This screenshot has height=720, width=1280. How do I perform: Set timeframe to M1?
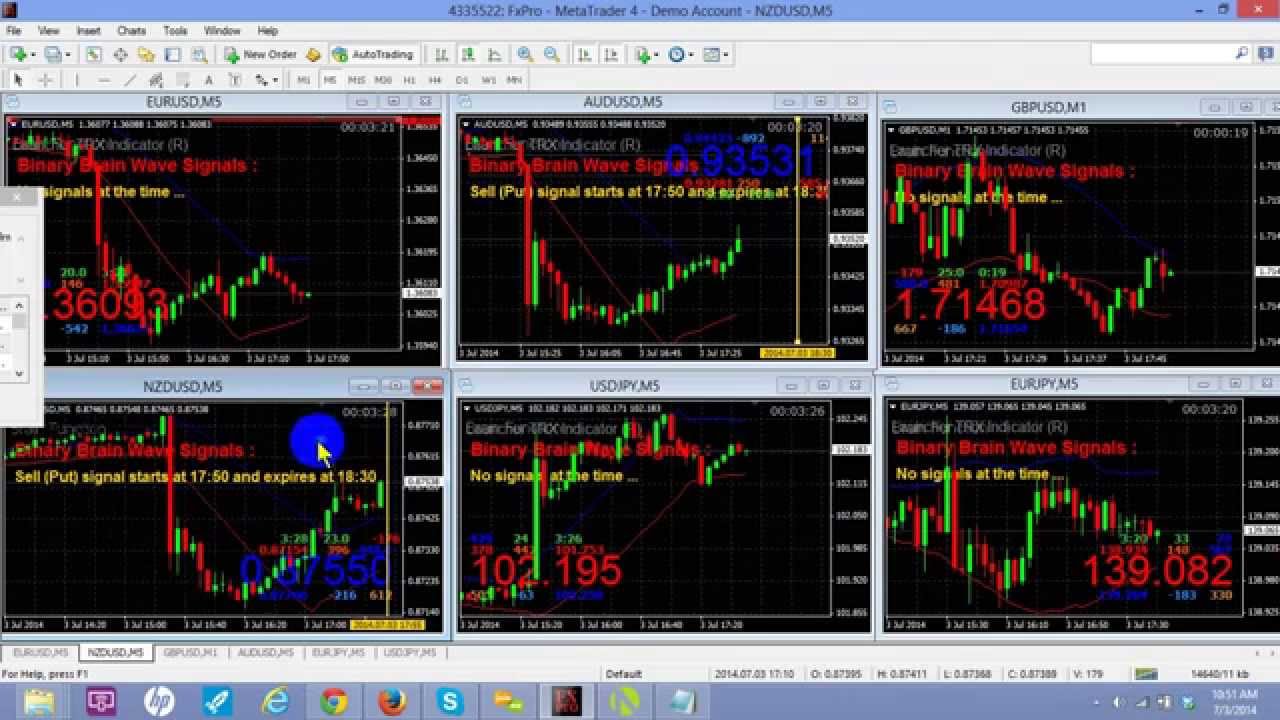click(x=303, y=80)
